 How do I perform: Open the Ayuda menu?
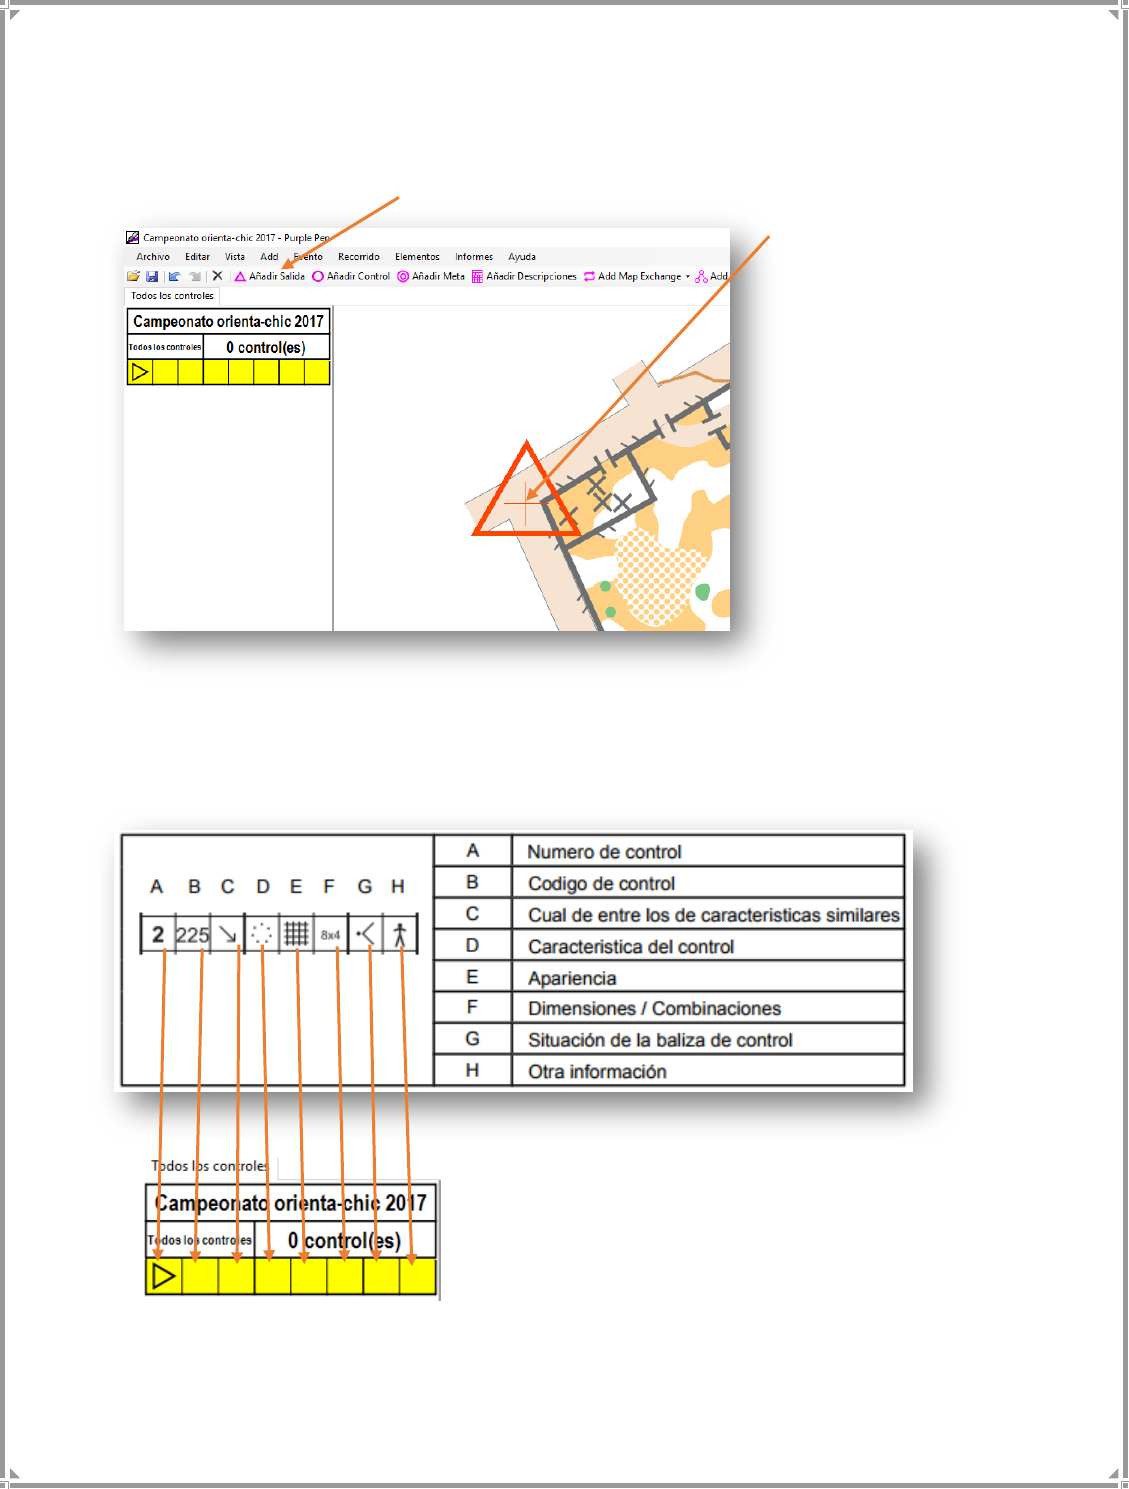(522, 257)
